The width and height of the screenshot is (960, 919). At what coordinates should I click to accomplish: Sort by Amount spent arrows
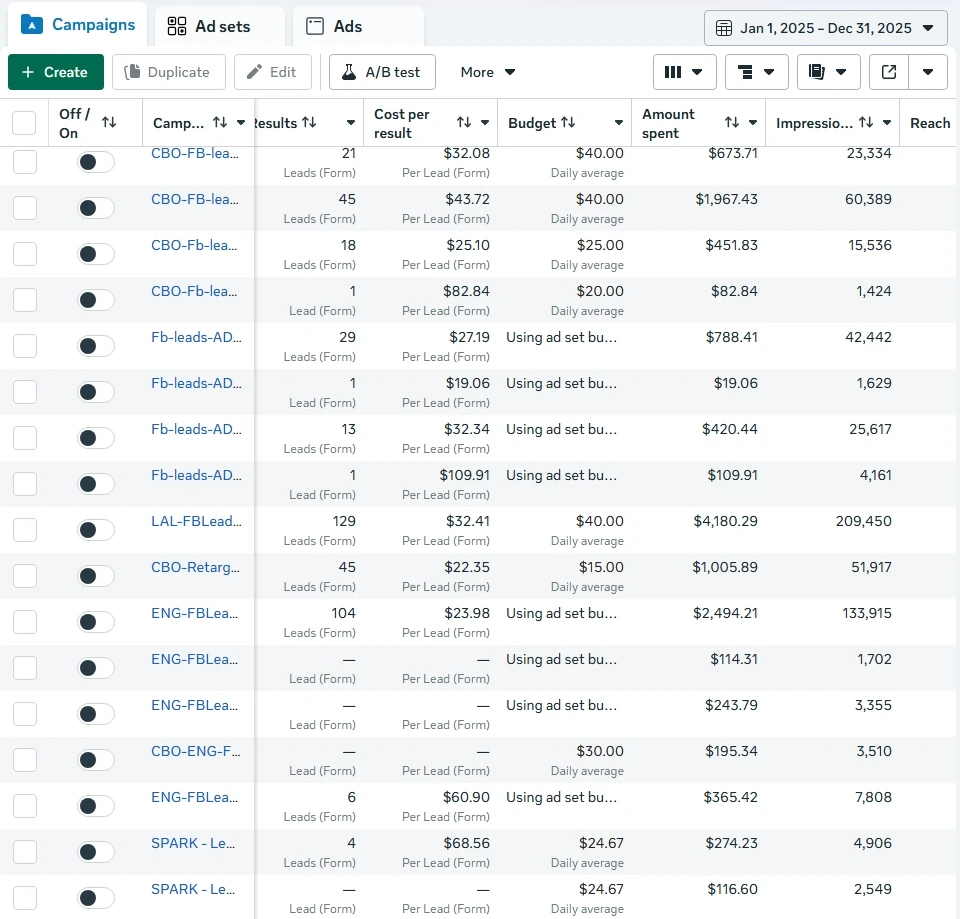732,122
